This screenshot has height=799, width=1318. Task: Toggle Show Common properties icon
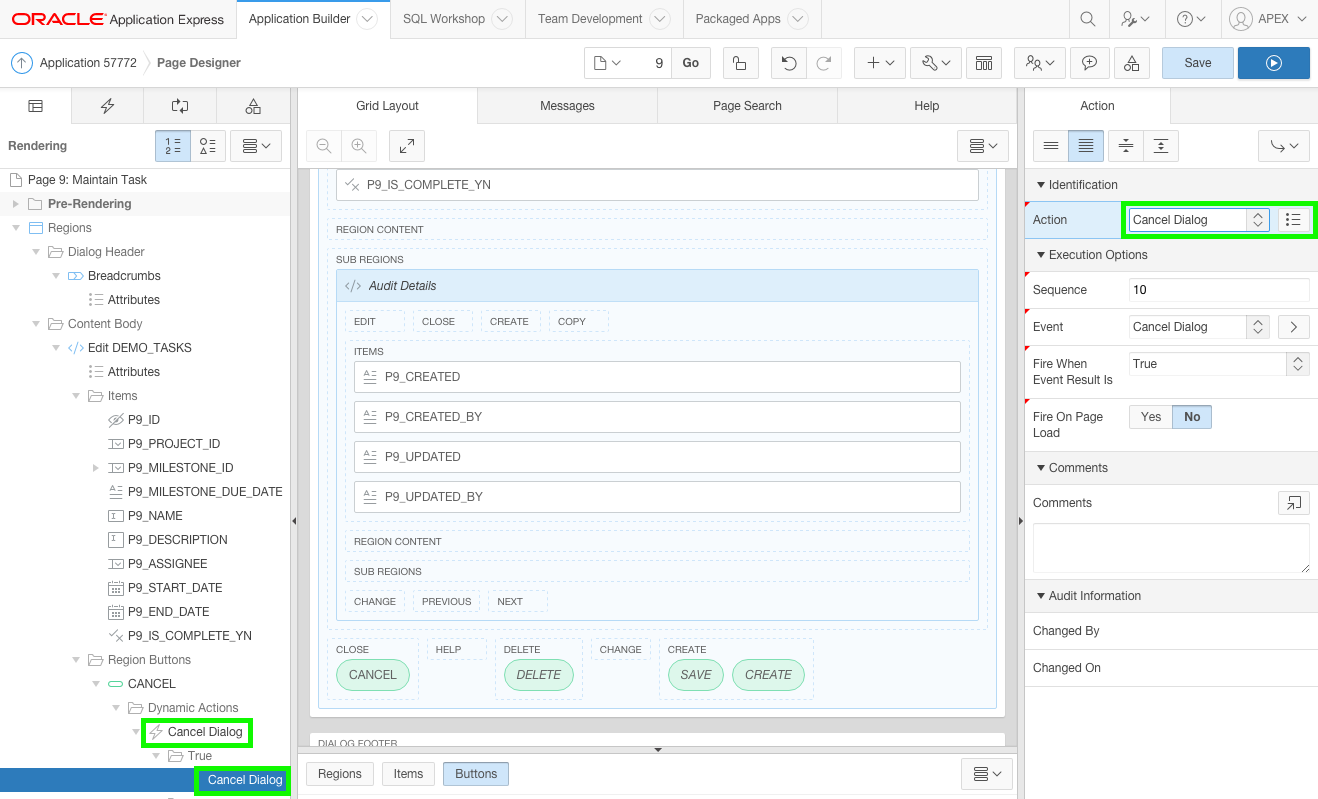click(x=1050, y=146)
